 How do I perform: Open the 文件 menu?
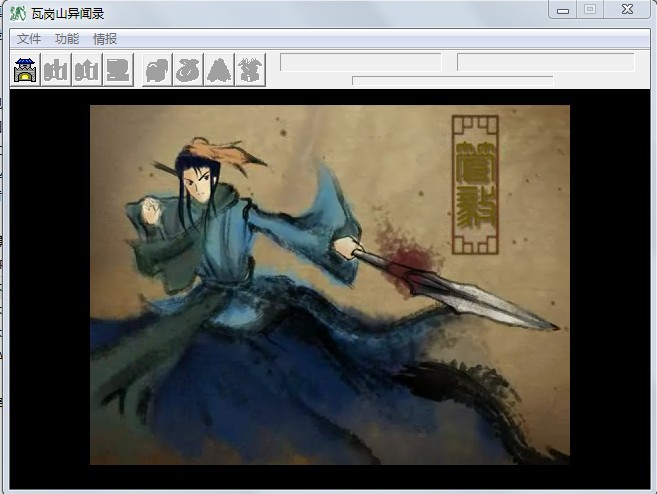tap(29, 39)
